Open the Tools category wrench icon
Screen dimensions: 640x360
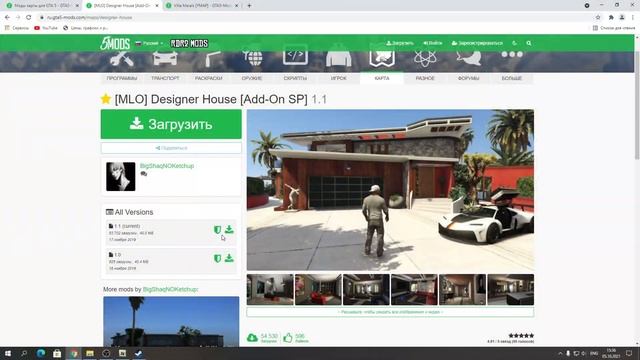(x=122, y=58)
